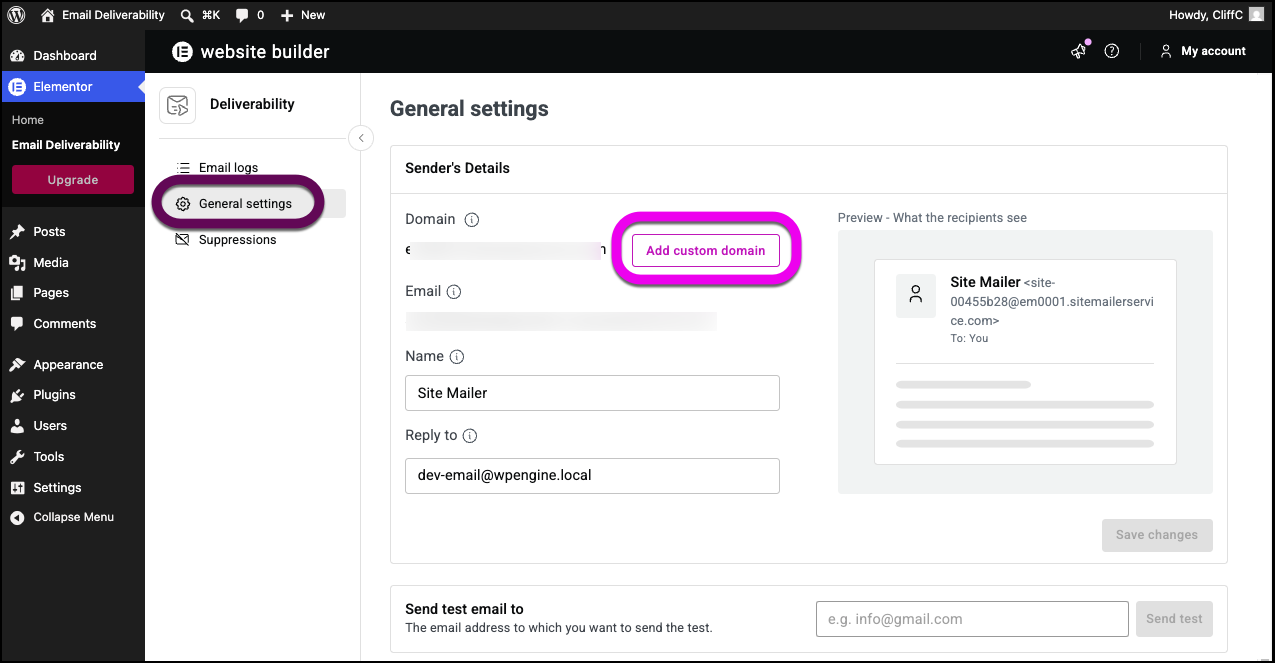This screenshot has width=1275, height=663.
Task: Click the WordPress logo icon
Action: [x=16, y=15]
